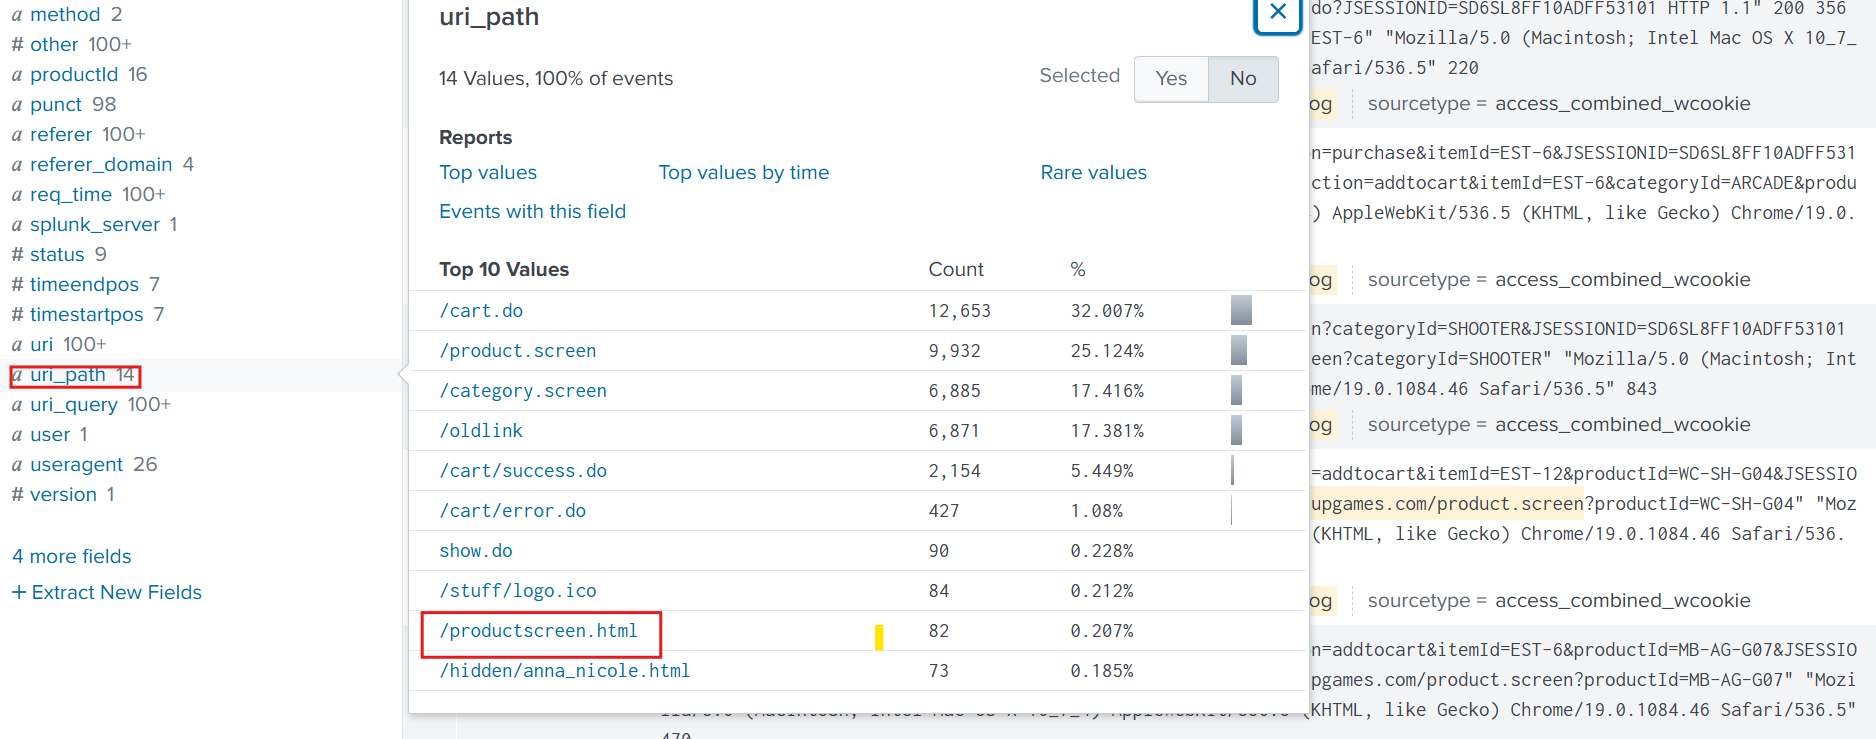The width and height of the screenshot is (1876, 739).
Task: Close the uri_path field popup
Action: click(1277, 13)
